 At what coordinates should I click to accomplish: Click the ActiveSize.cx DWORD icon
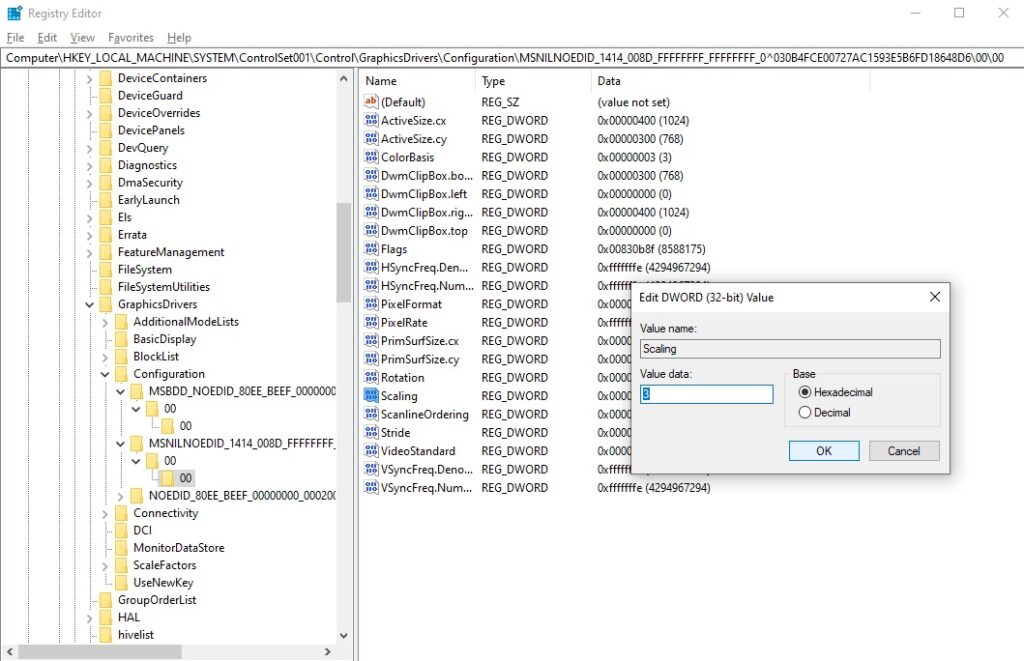(x=370, y=120)
